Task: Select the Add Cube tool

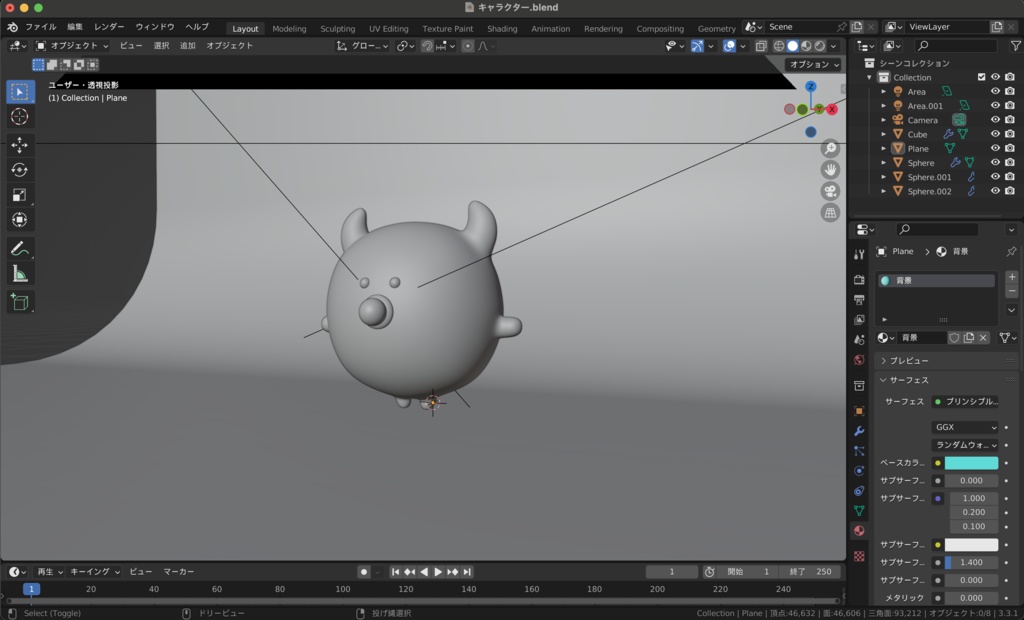Action: tap(20, 302)
